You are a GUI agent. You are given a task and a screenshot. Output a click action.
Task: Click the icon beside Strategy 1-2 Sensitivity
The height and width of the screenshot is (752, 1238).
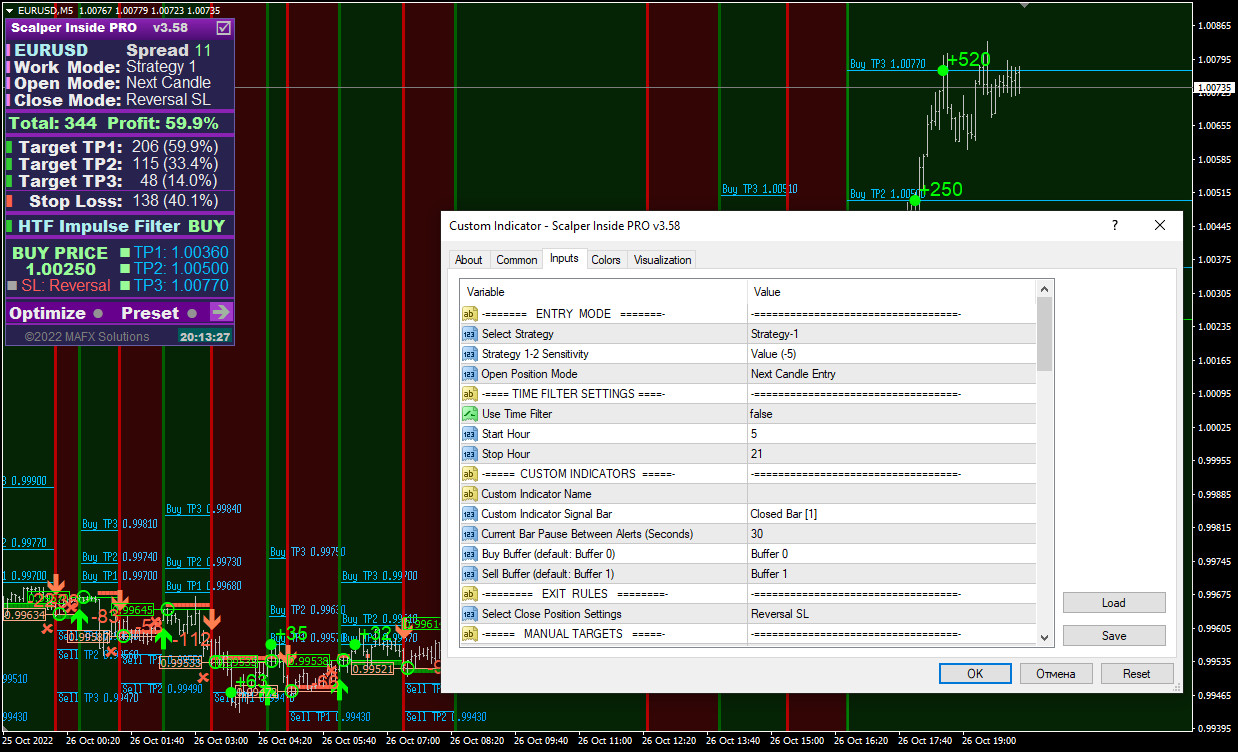click(469, 354)
